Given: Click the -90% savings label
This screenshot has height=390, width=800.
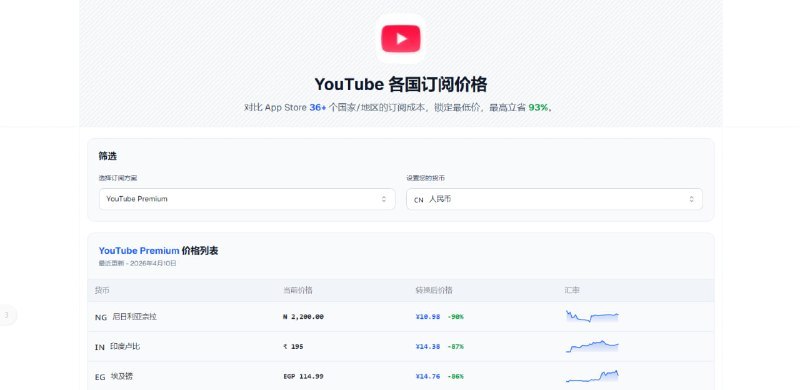Looking at the screenshot, I should point(455,316).
